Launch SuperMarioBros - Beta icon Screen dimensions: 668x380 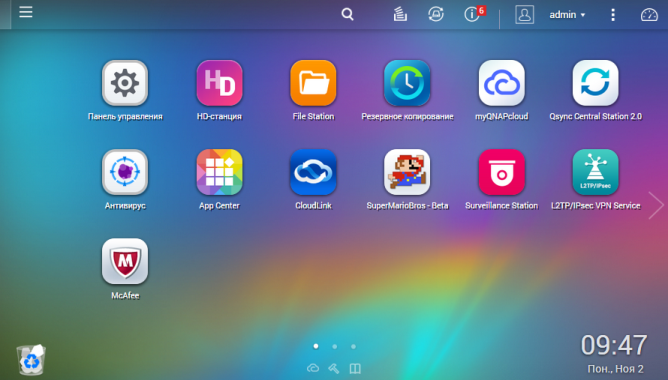coord(407,172)
